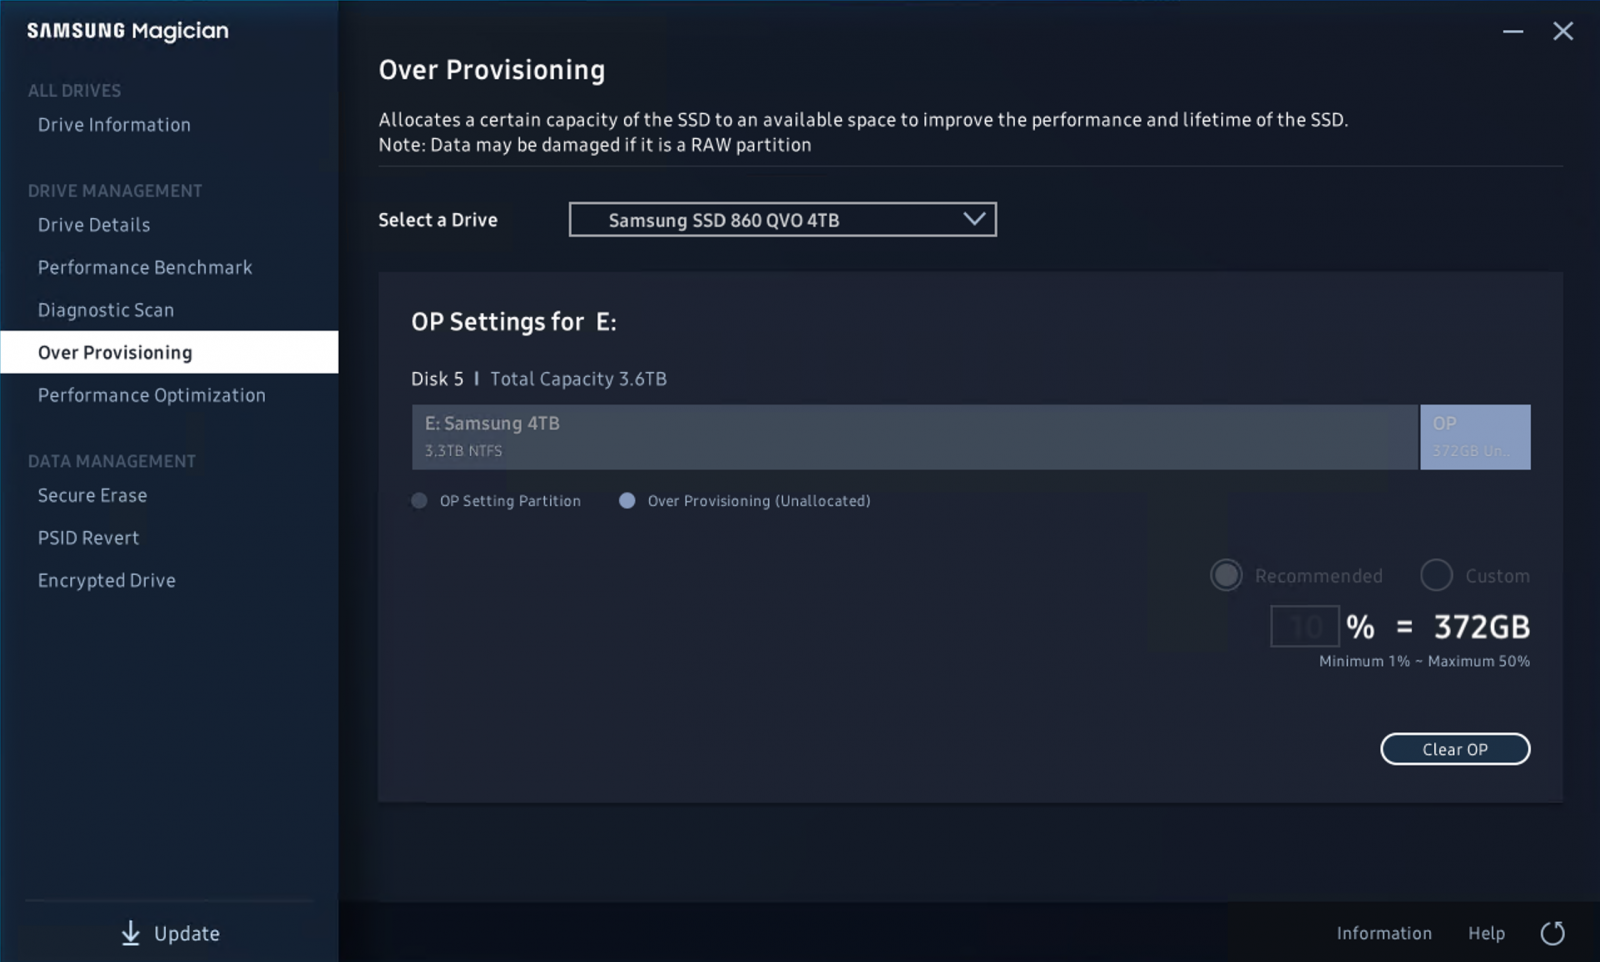Go to Drive Details section
This screenshot has width=1600, height=962.
point(94,225)
